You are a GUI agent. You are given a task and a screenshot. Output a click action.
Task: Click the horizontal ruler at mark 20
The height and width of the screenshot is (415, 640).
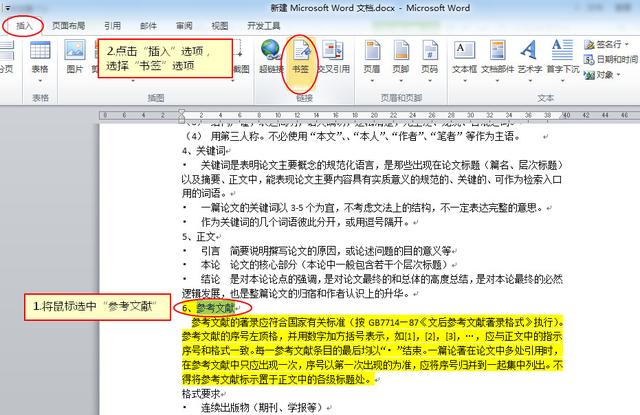pos(374,115)
